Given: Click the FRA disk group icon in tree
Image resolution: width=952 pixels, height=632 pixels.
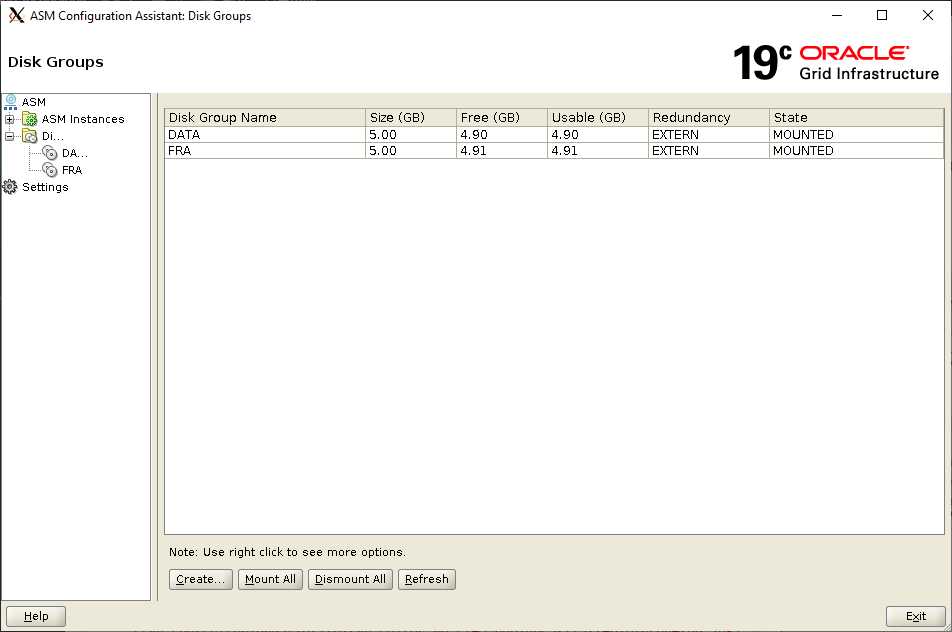Looking at the screenshot, I should pos(50,170).
